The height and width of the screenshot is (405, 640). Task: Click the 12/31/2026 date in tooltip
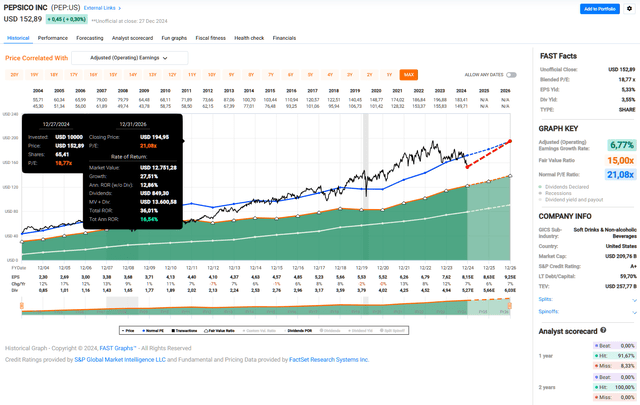tap(133, 124)
